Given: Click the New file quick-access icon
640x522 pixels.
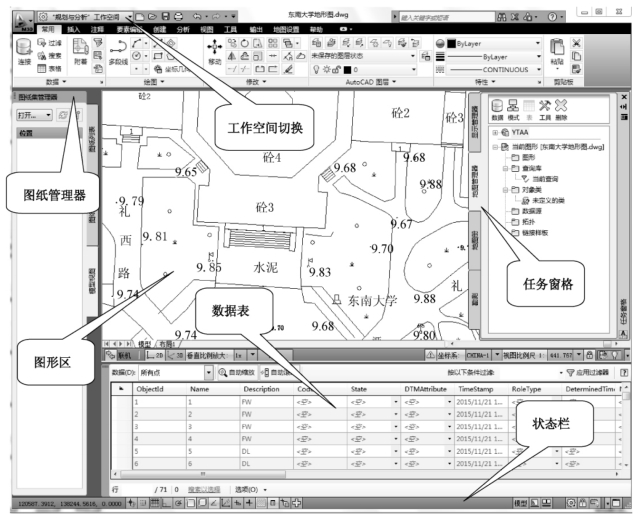Looking at the screenshot, I should (x=140, y=17).
